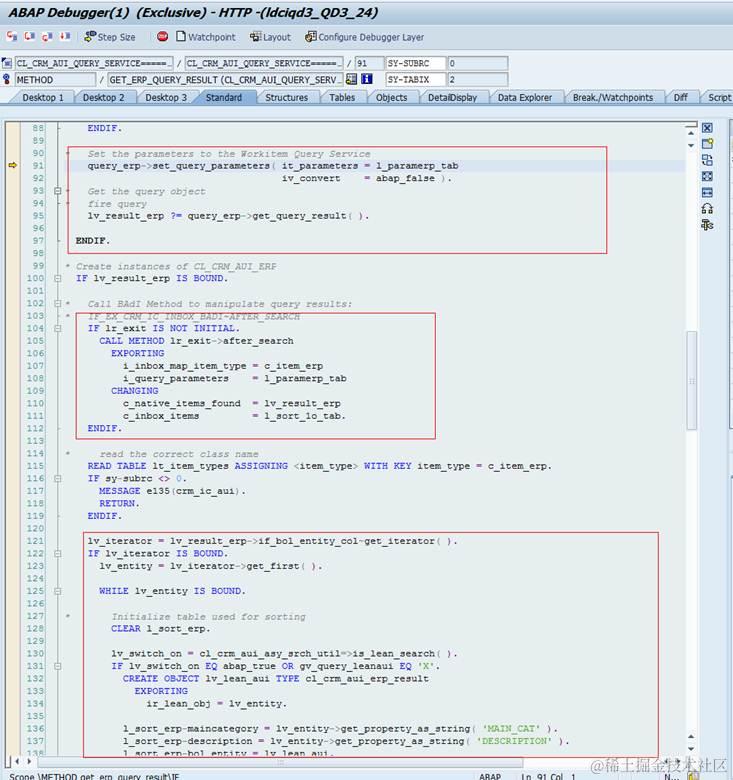Click the Execute step-over debugger icon
Viewport: 733px width, 780px height.
pyautogui.click(x=30, y=36)
